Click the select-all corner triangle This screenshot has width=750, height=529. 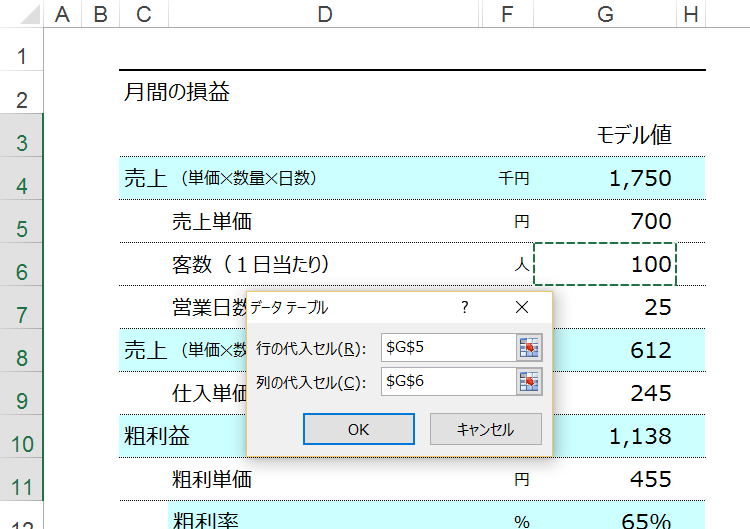coord(31,14)
